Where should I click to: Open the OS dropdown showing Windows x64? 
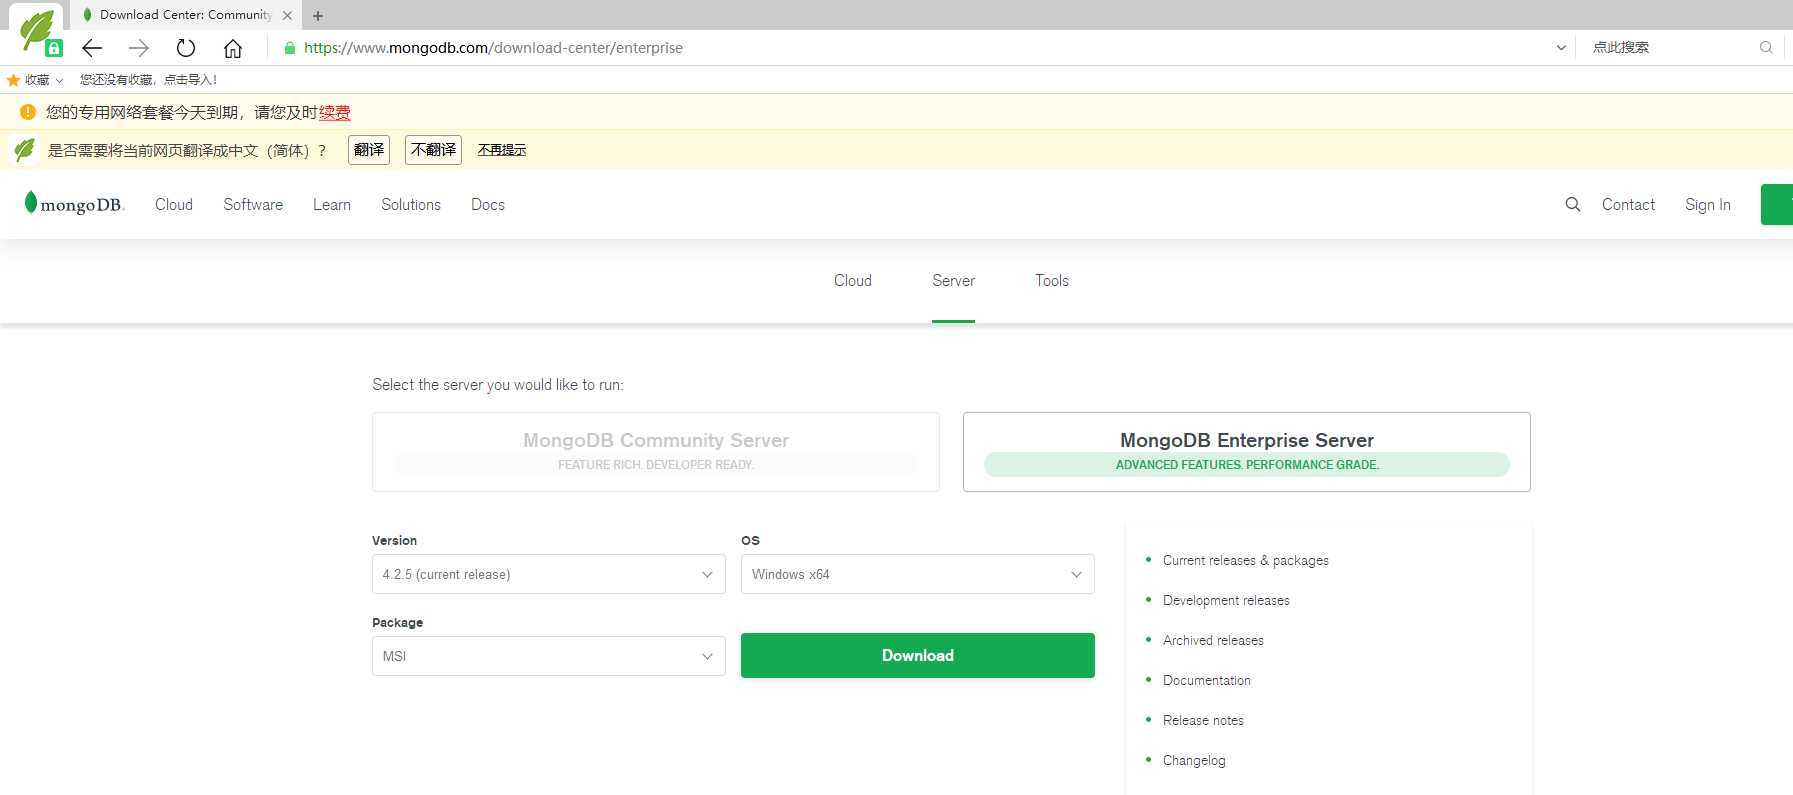point(918,574)
